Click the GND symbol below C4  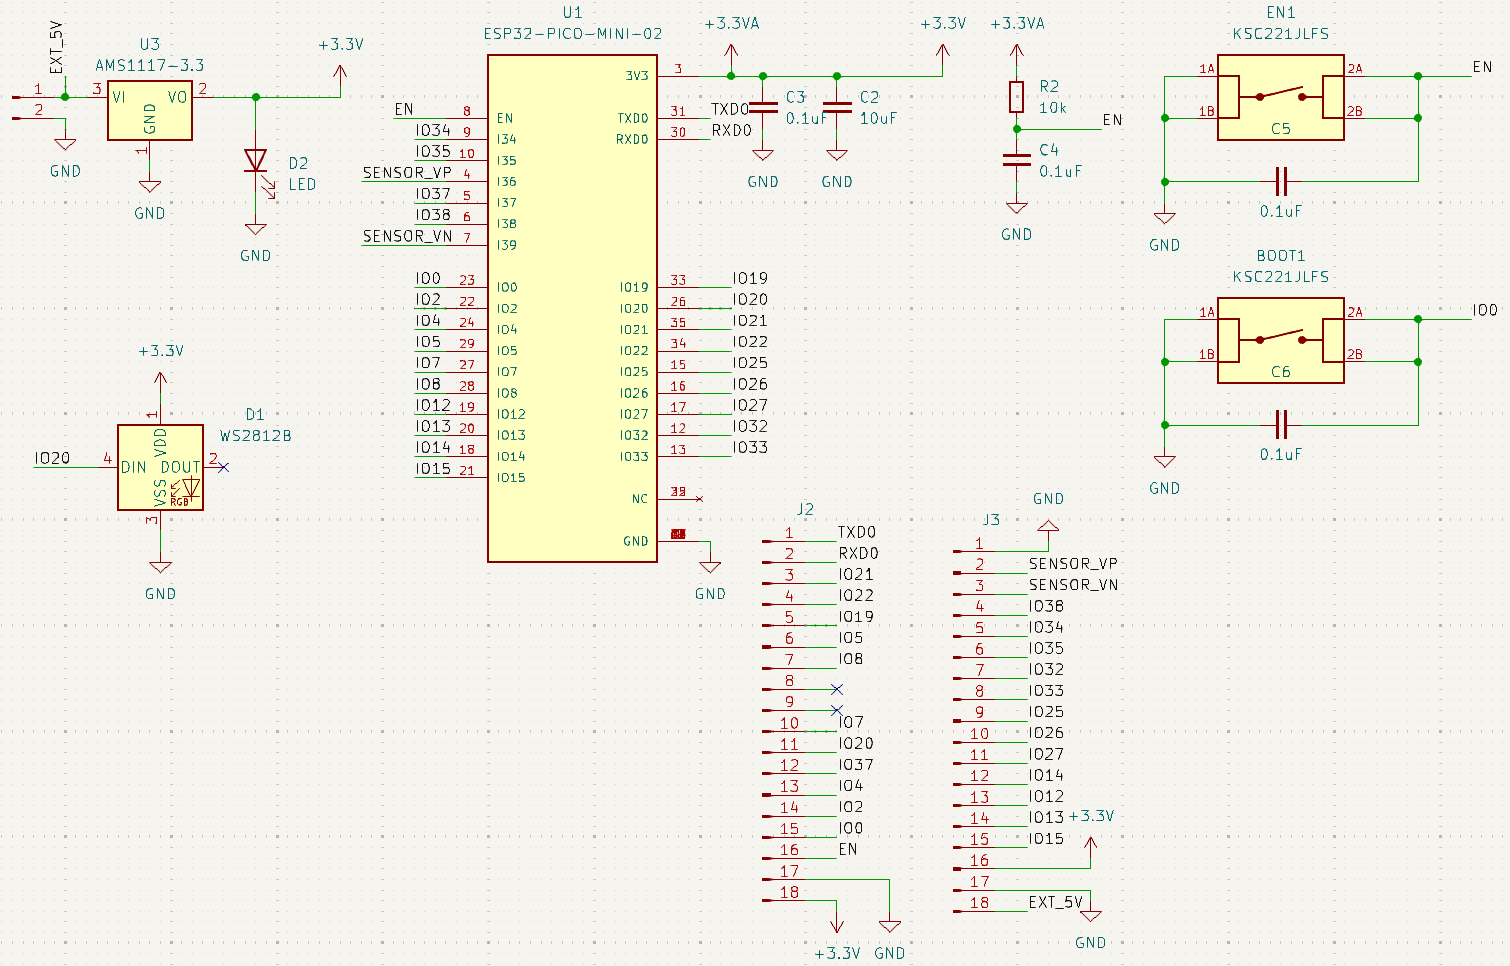1017,208
